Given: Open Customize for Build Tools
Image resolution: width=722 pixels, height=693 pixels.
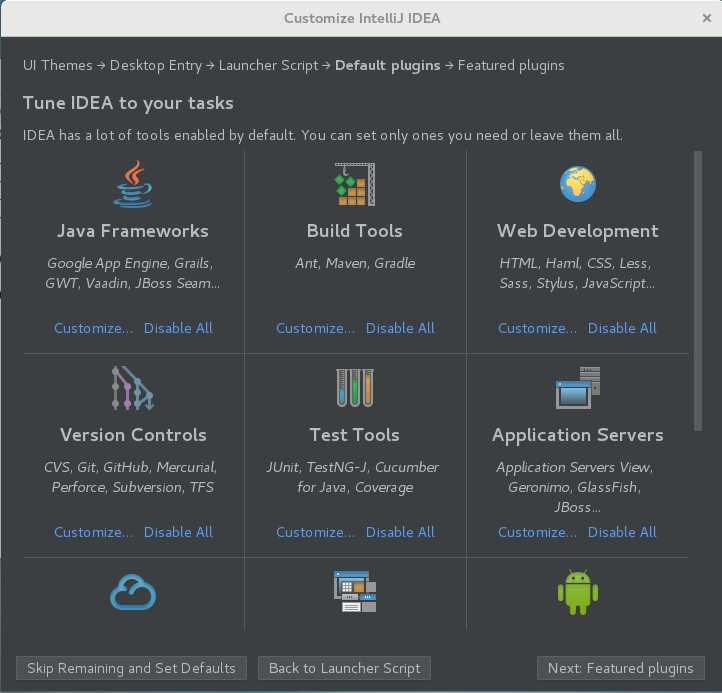Looking at the screenshot, I should [315, 328].
